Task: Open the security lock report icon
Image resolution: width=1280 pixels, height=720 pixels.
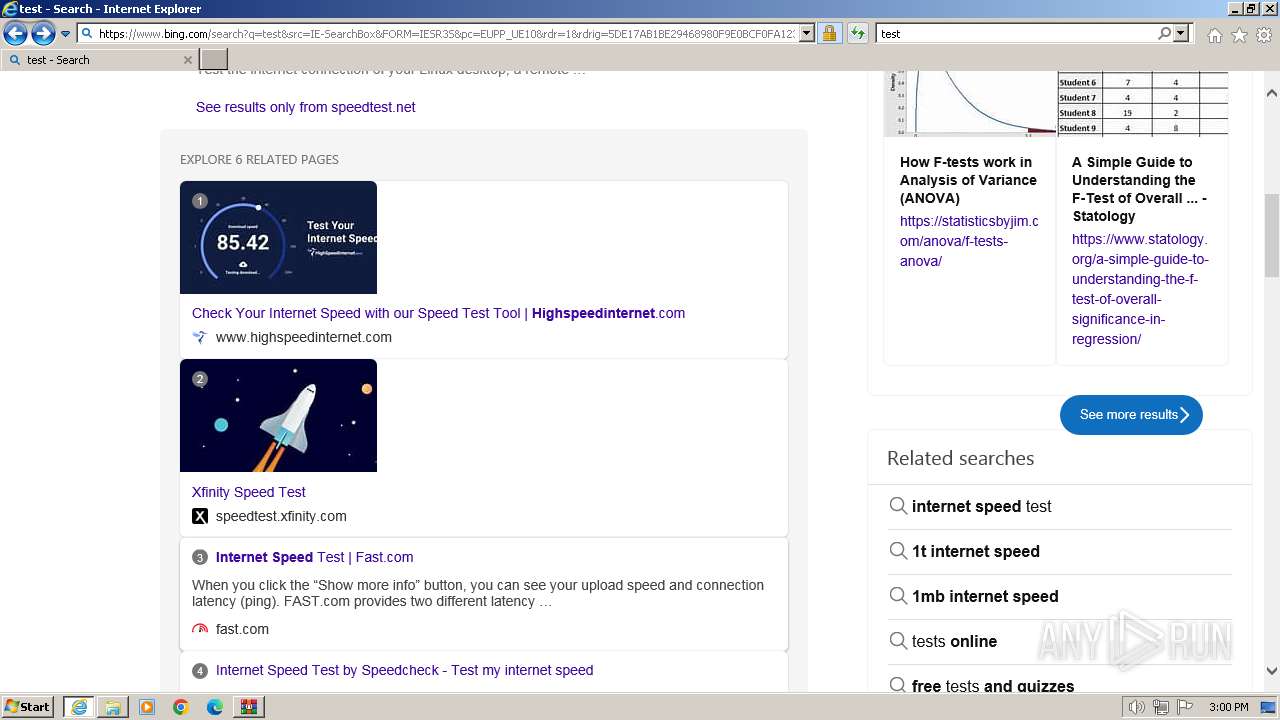Action: click(x=829, y=33)
